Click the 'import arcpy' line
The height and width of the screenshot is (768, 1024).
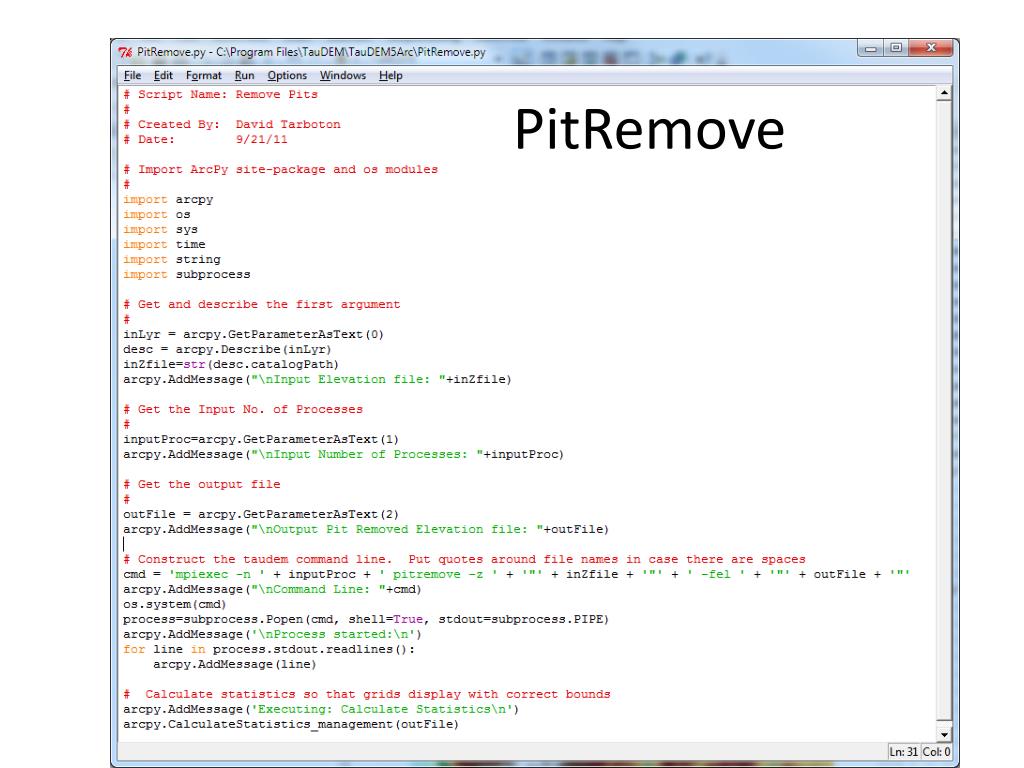tap(168, 200)
